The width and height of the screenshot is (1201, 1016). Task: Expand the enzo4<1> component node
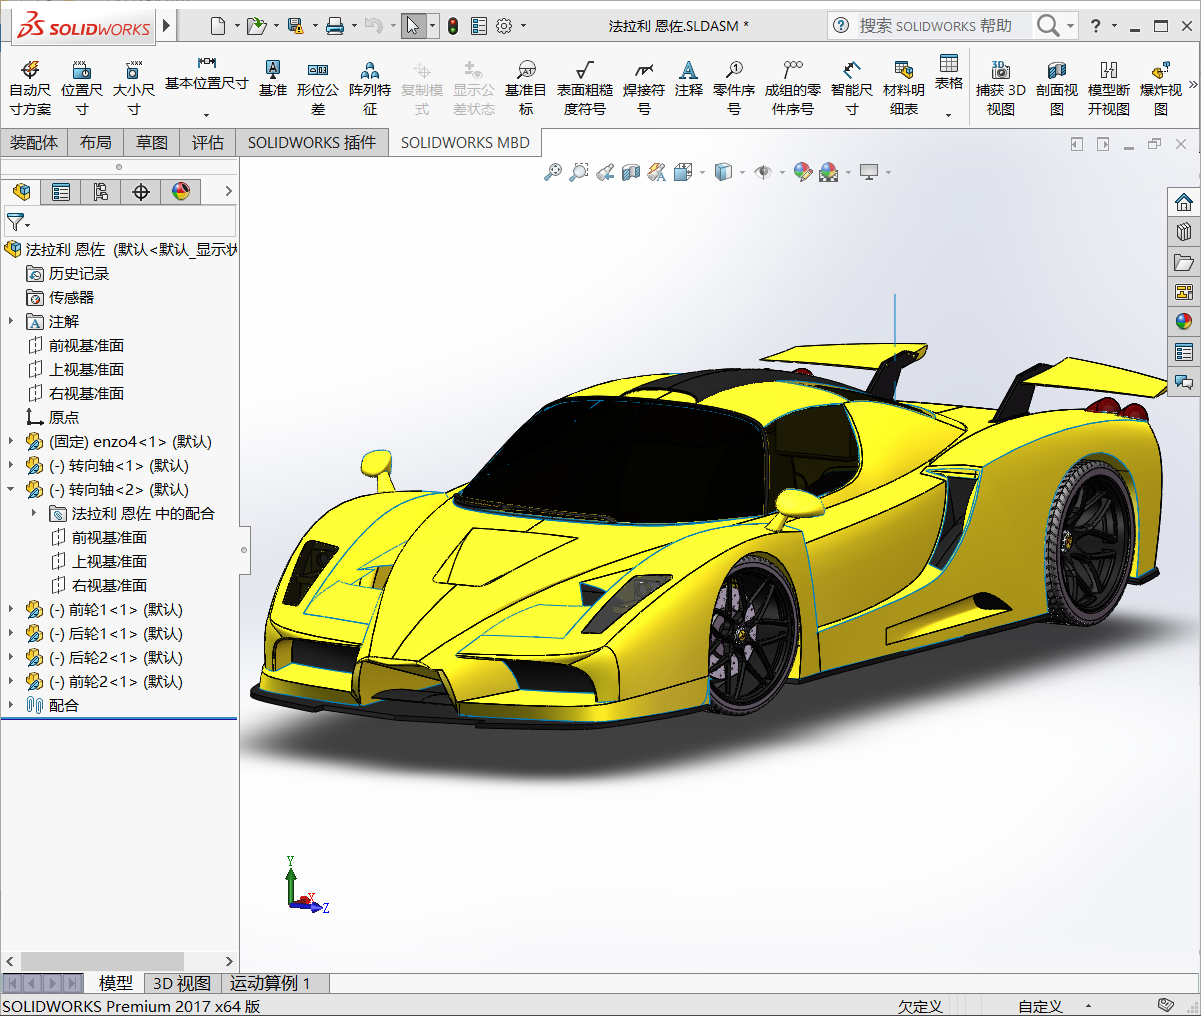point(11,441)
